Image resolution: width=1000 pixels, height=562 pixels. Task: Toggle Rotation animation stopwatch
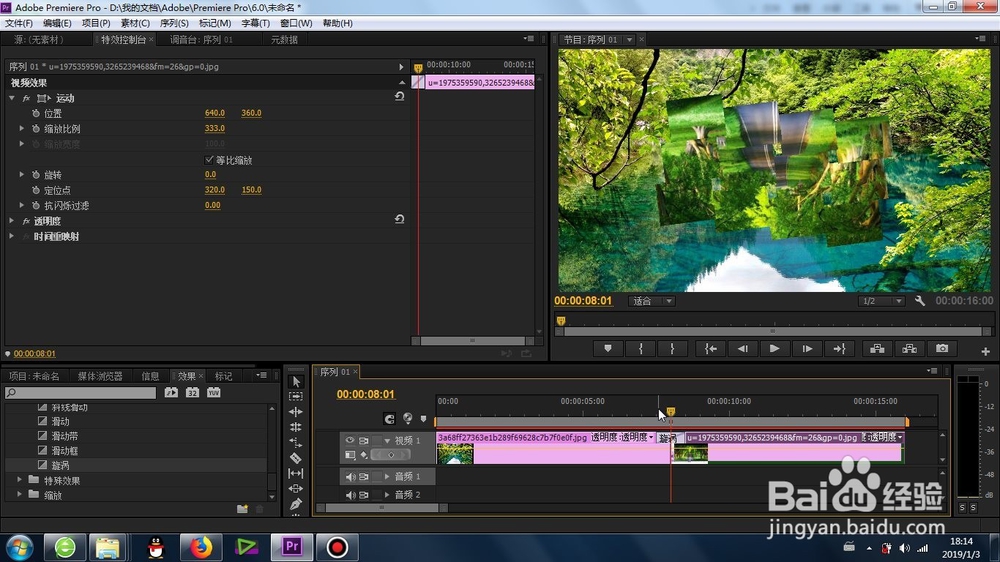(36, 174)
